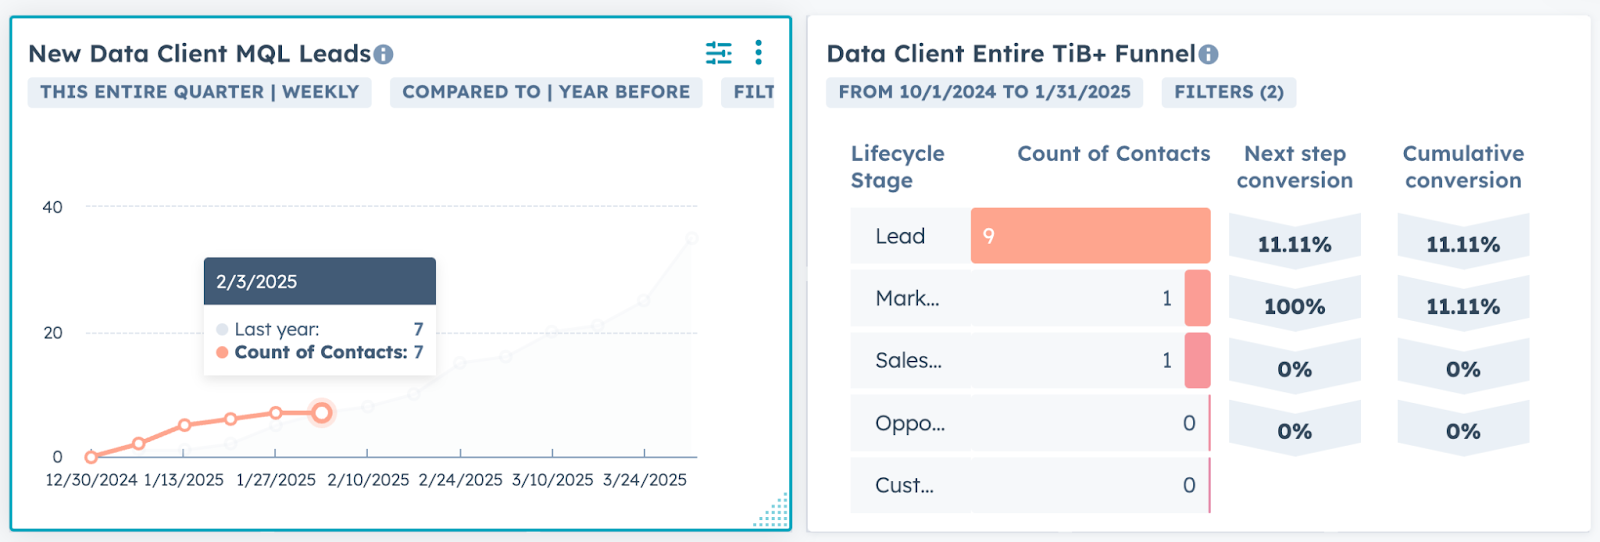Click the info icon beside New Data Client MQL Leads
Viewport: 1600px width, 542px height.
tap(383, 55)
